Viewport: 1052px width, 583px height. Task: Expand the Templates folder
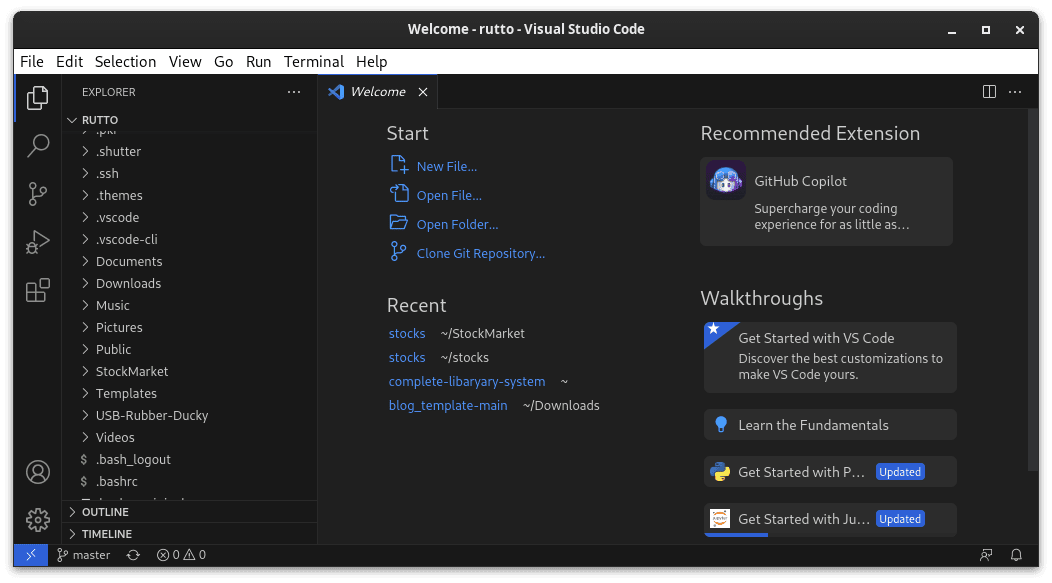tap(189, 394)
